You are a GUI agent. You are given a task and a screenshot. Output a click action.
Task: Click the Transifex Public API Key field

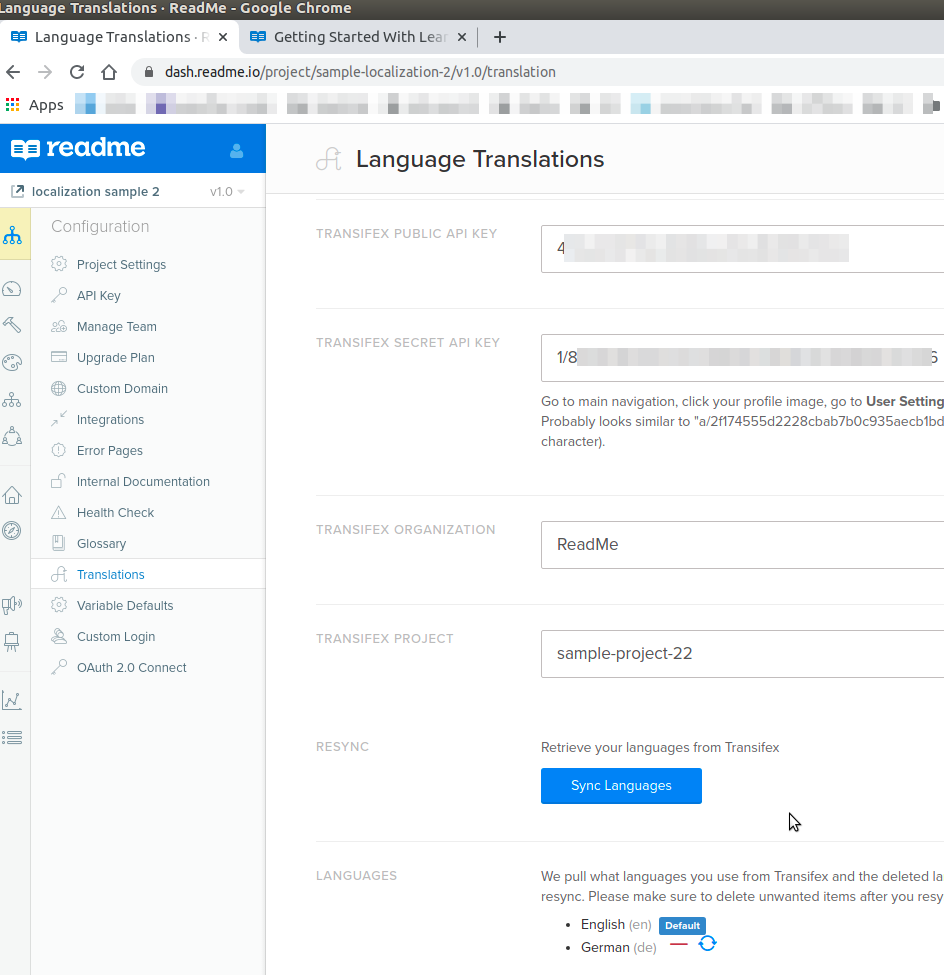[743, 249]
